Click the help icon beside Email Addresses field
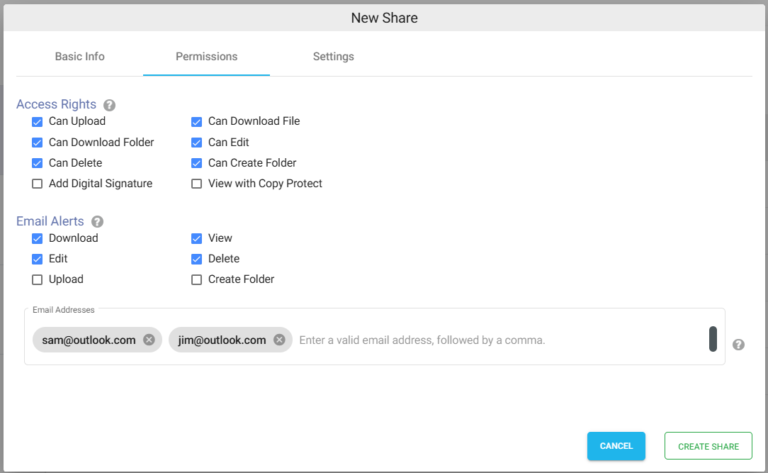 (738, 345)
